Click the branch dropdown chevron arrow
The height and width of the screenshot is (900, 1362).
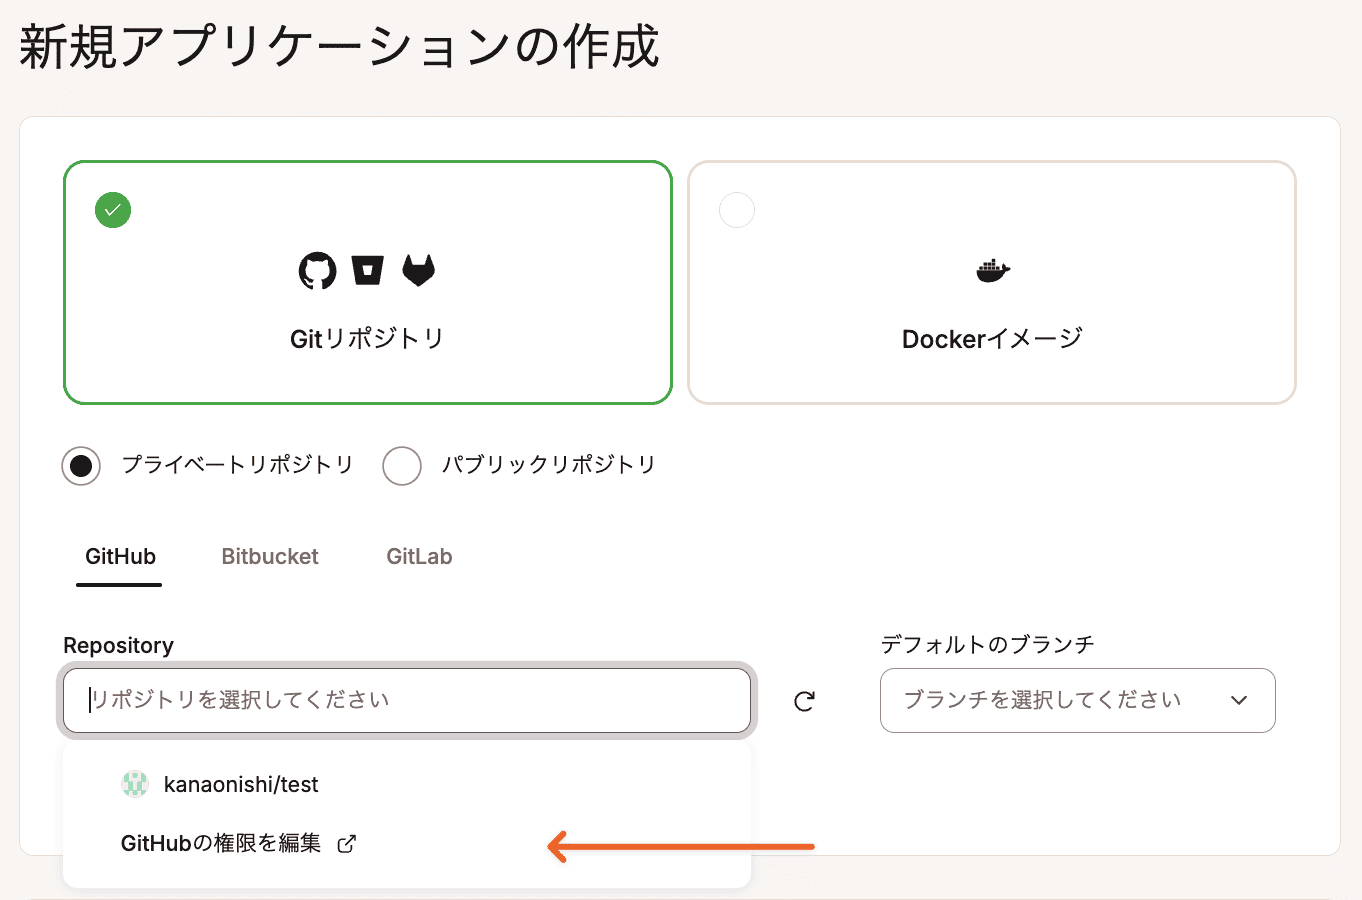1239,700
